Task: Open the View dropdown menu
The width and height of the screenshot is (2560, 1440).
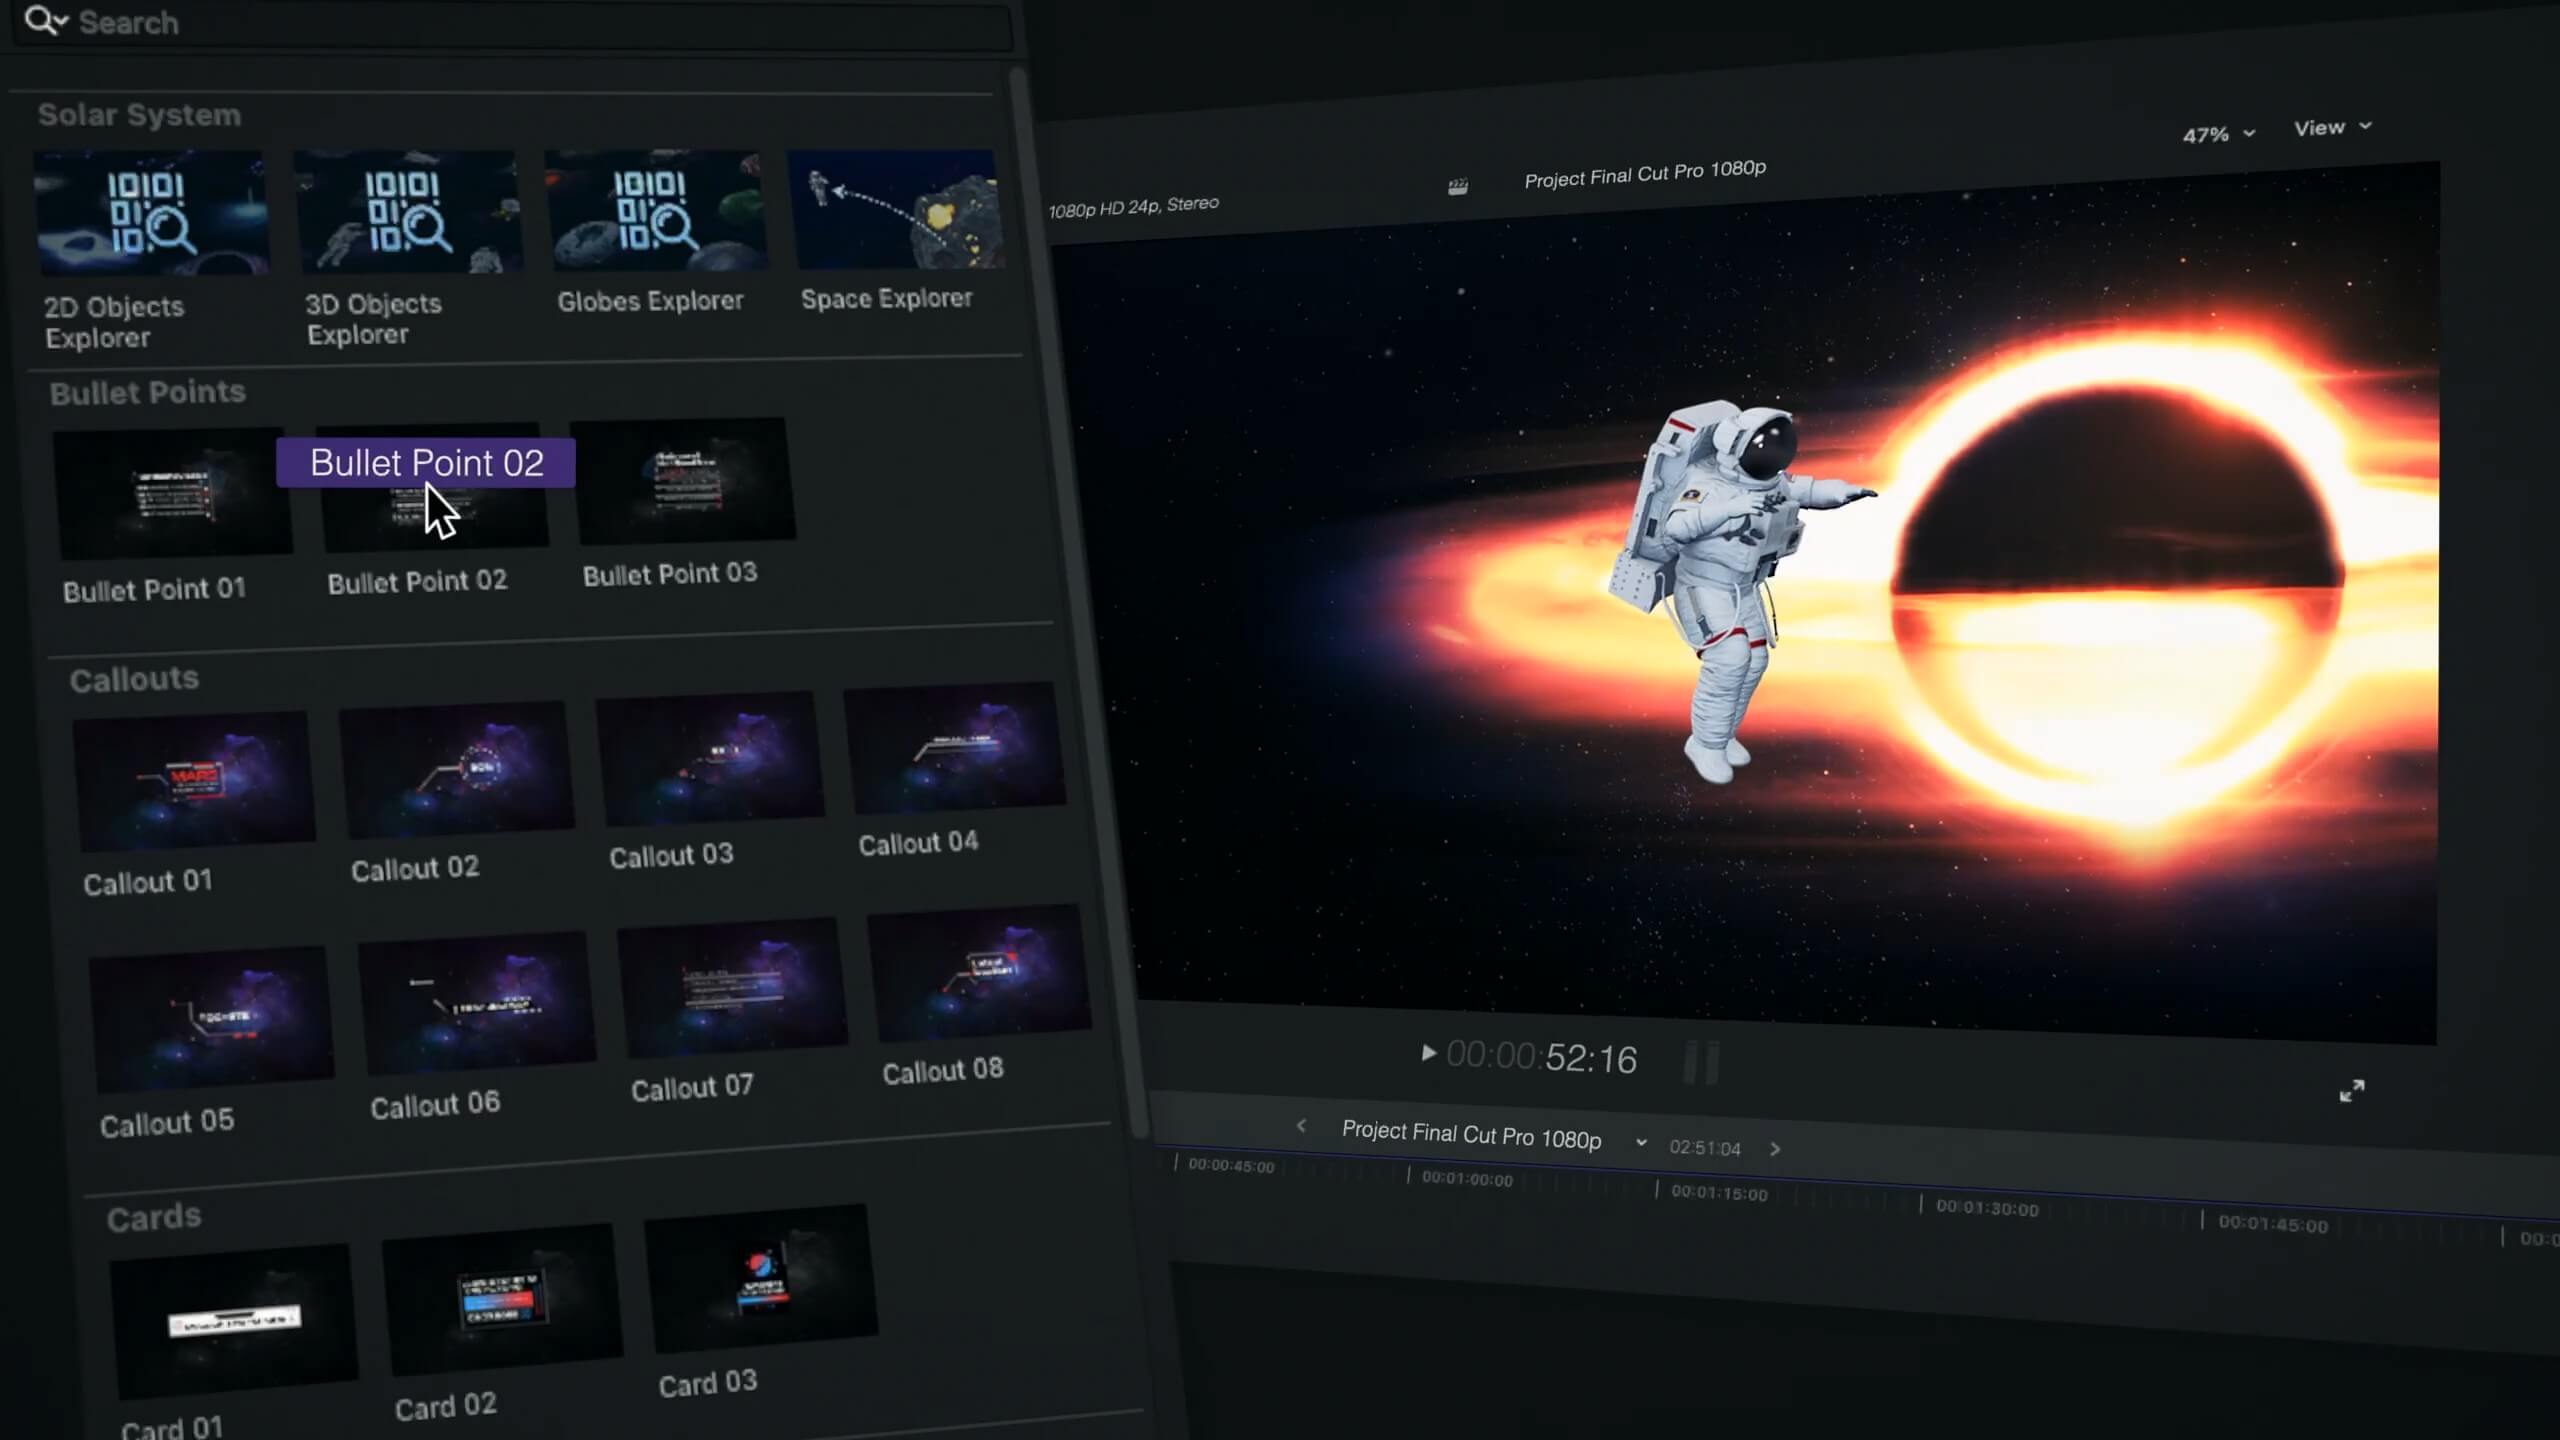Action: (x=2331, y=127)
